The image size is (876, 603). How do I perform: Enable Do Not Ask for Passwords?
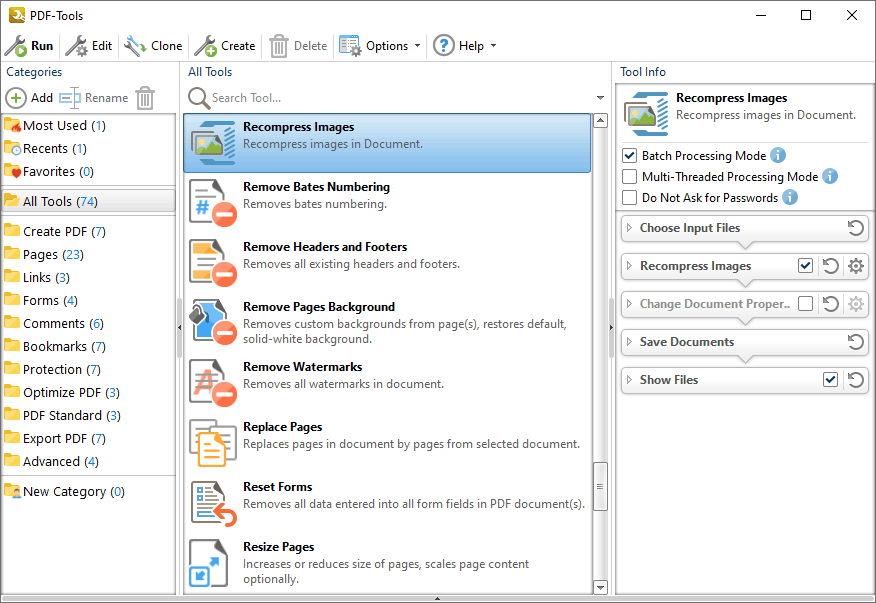[630, 198]
